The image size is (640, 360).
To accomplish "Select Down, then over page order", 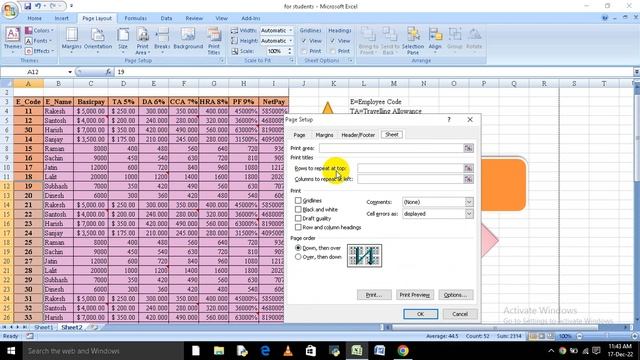I will 298,248.
